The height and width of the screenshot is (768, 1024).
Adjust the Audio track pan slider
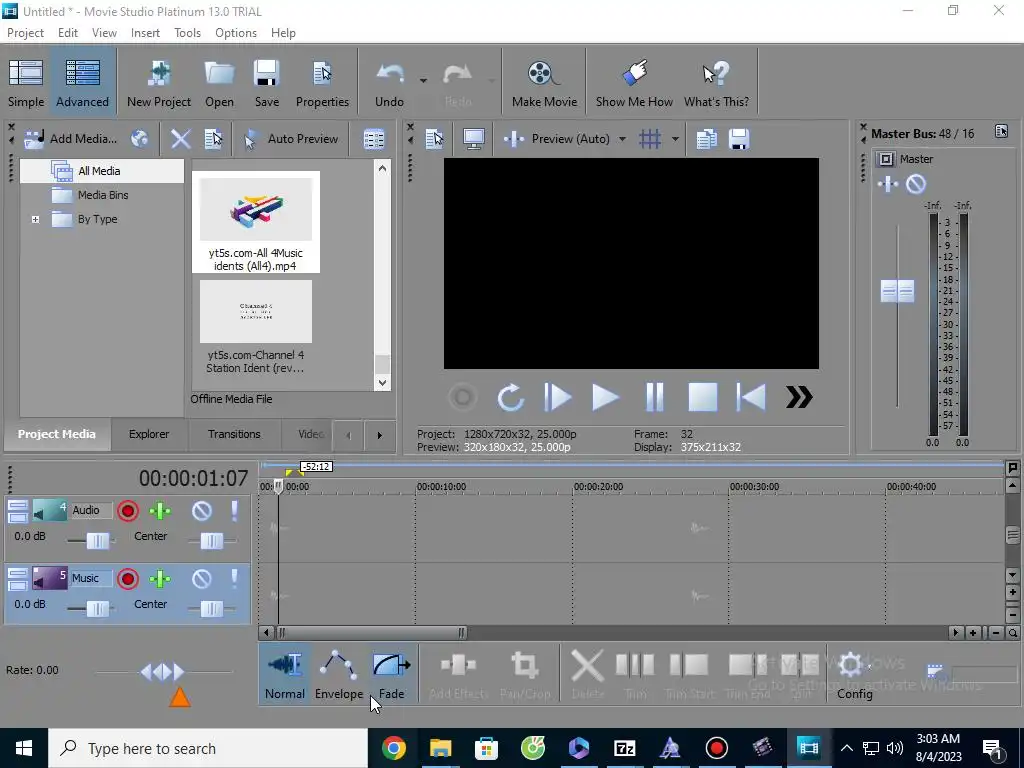pyautogui.click(x=212, y=541)
